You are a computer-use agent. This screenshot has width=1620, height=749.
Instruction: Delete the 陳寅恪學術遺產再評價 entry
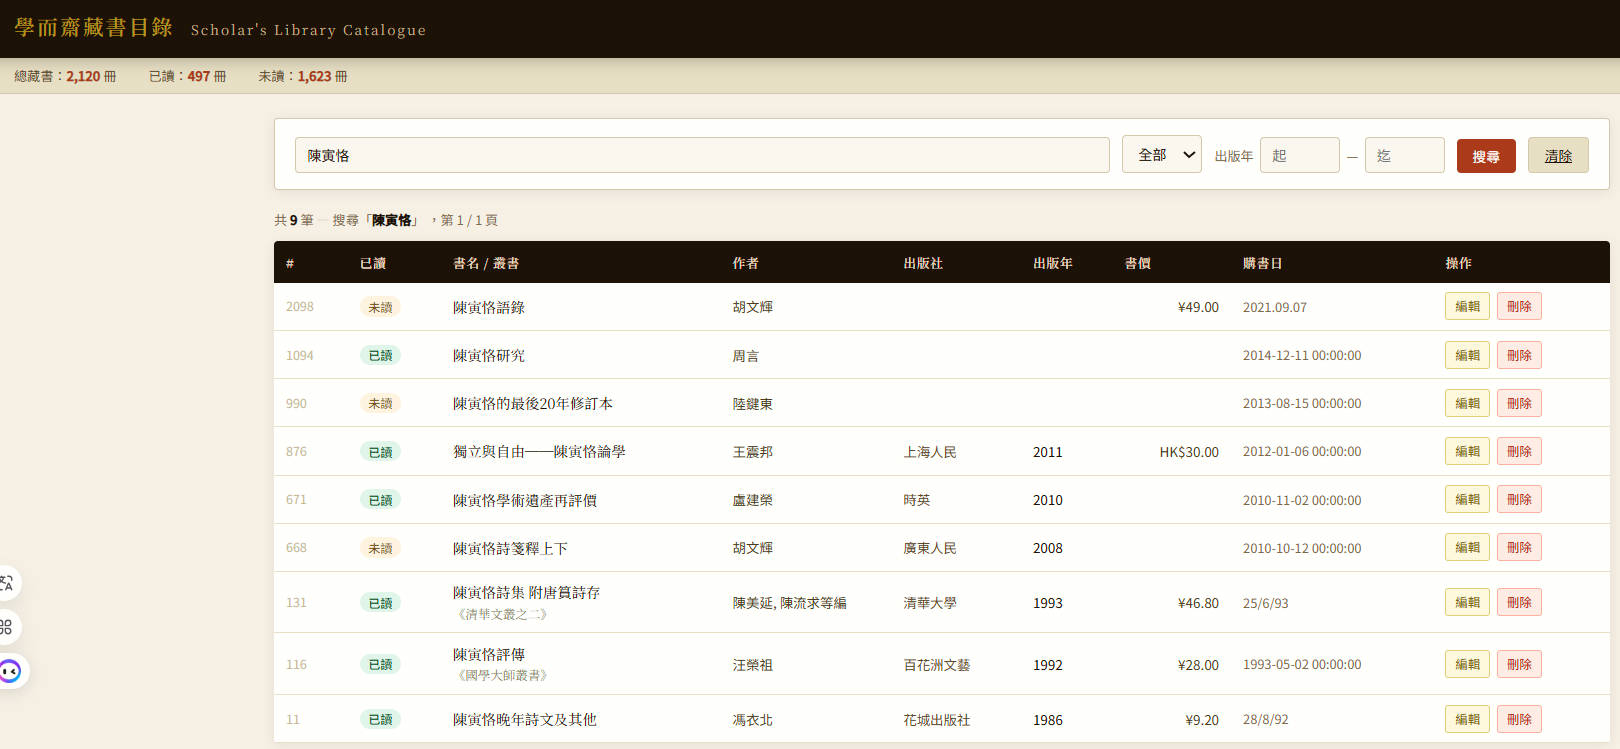(1519, 499)
